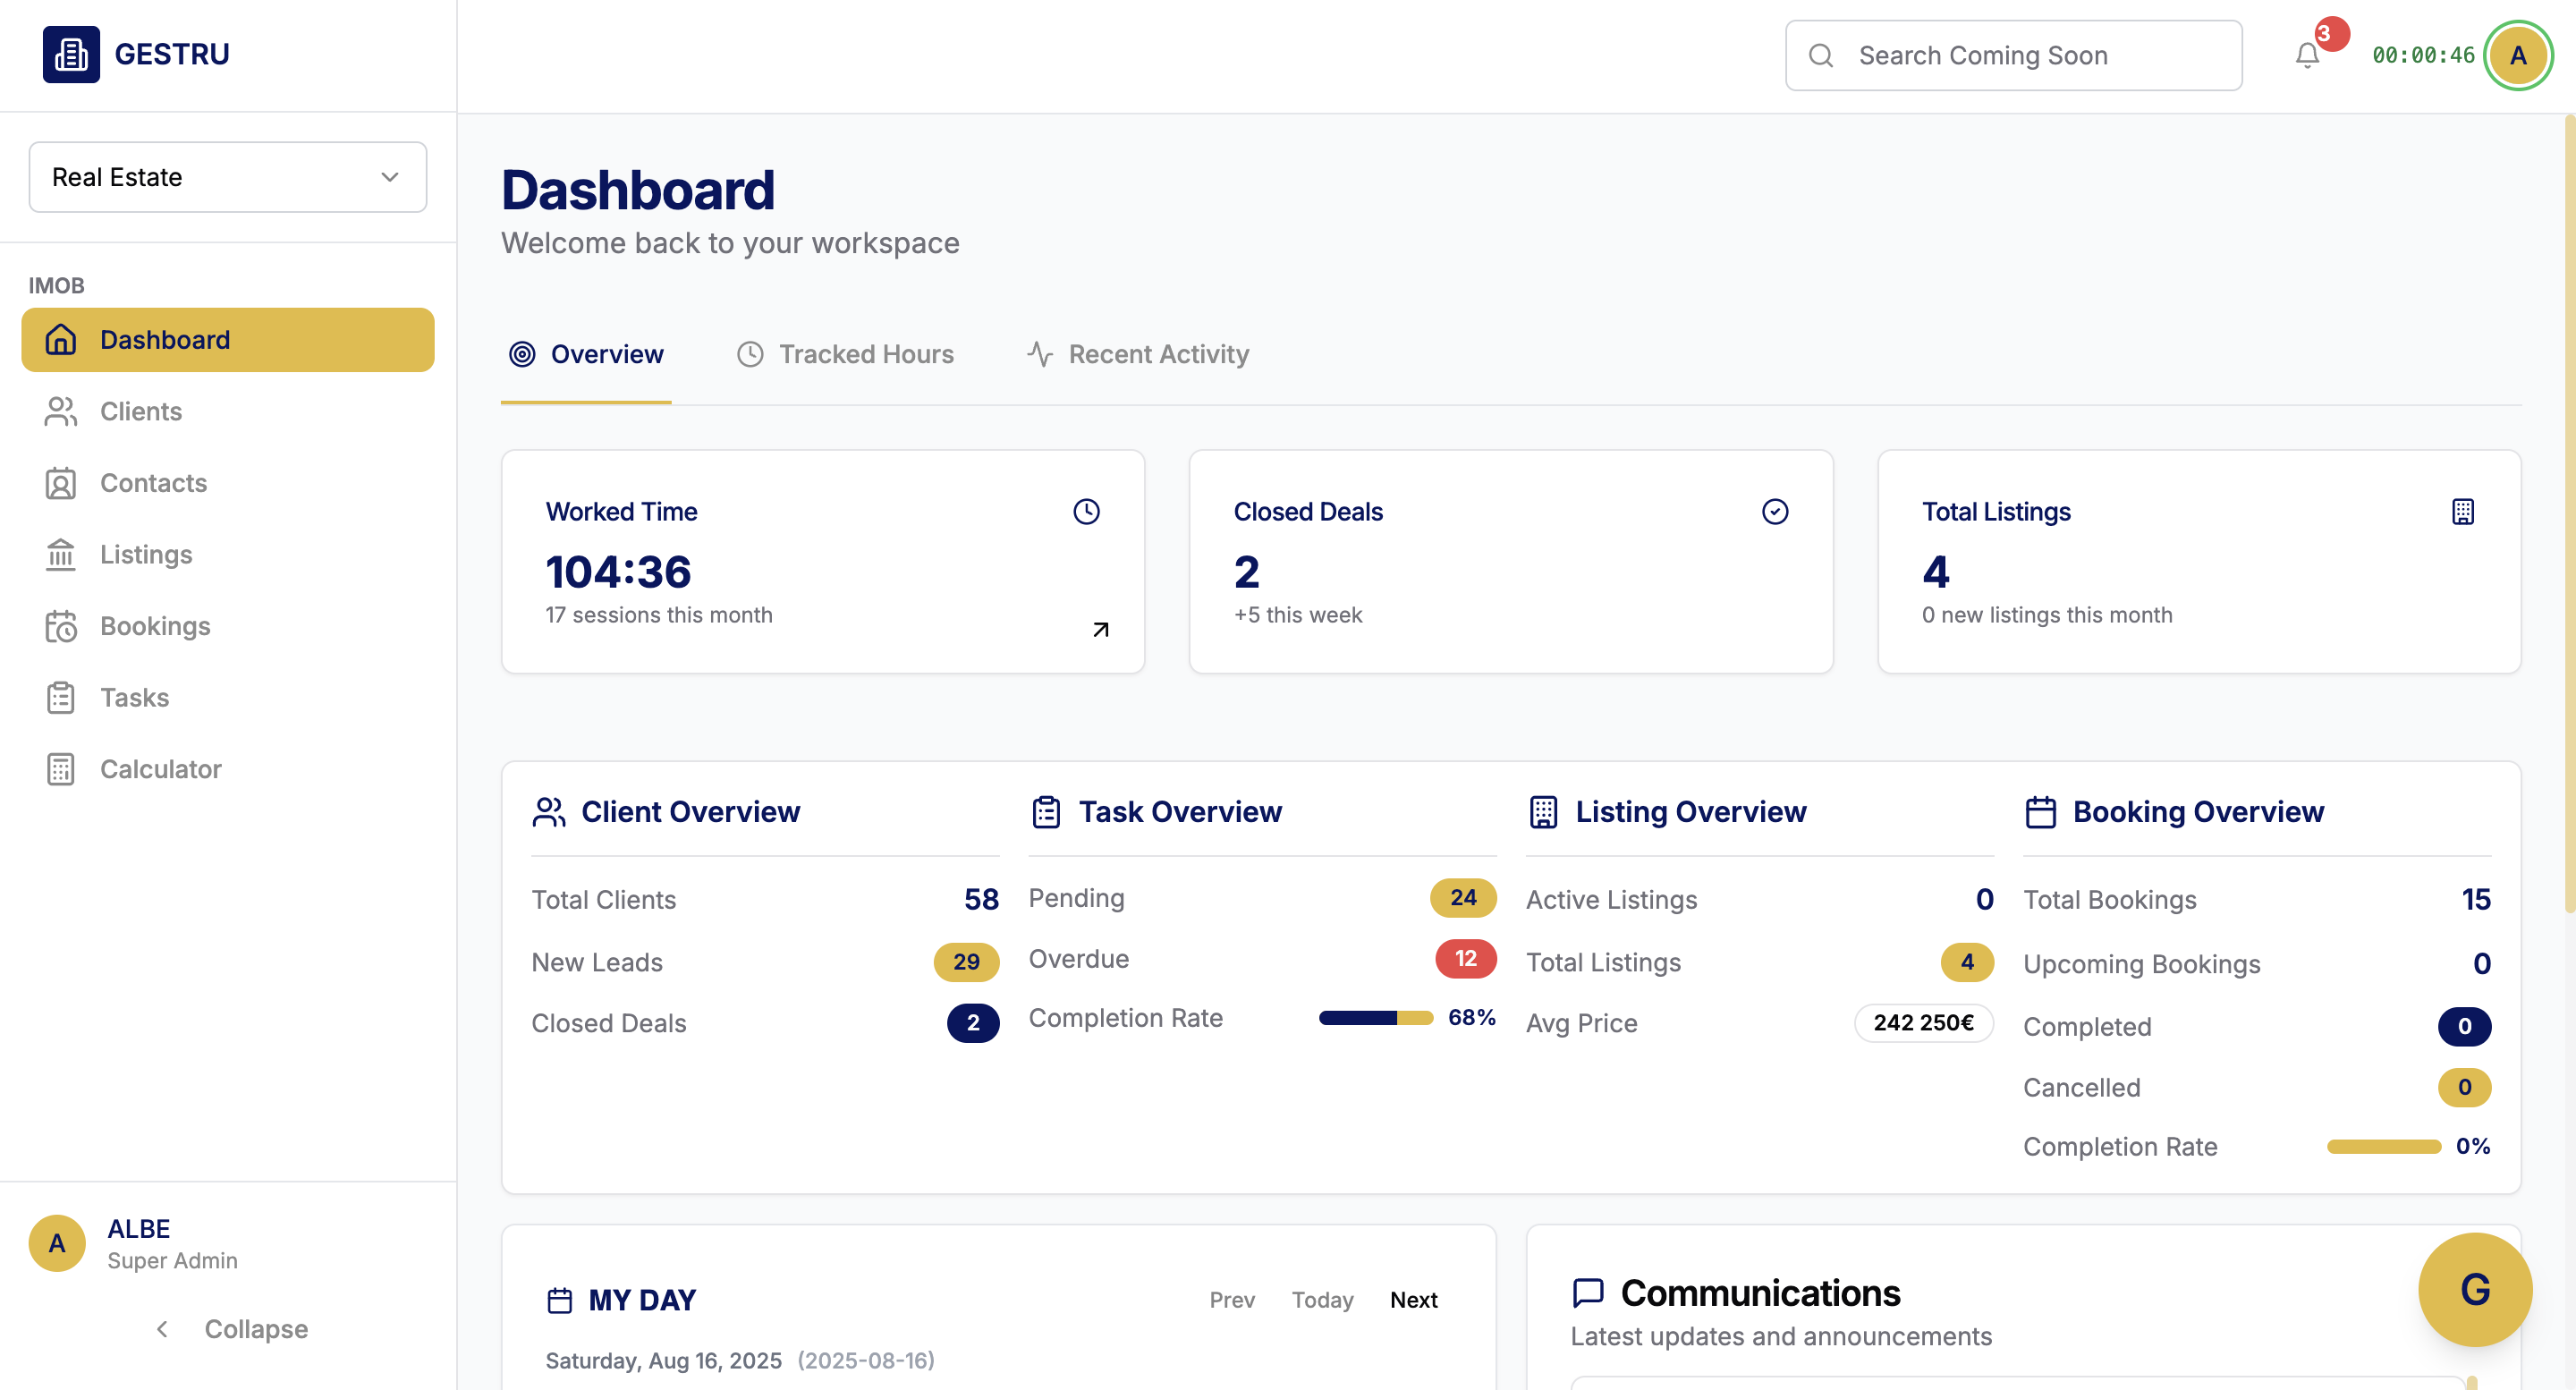This screenshot has height=1390, width=2576.
Task: Open the ALBE Super Admin profile avatar
Action: [56, 1243]
